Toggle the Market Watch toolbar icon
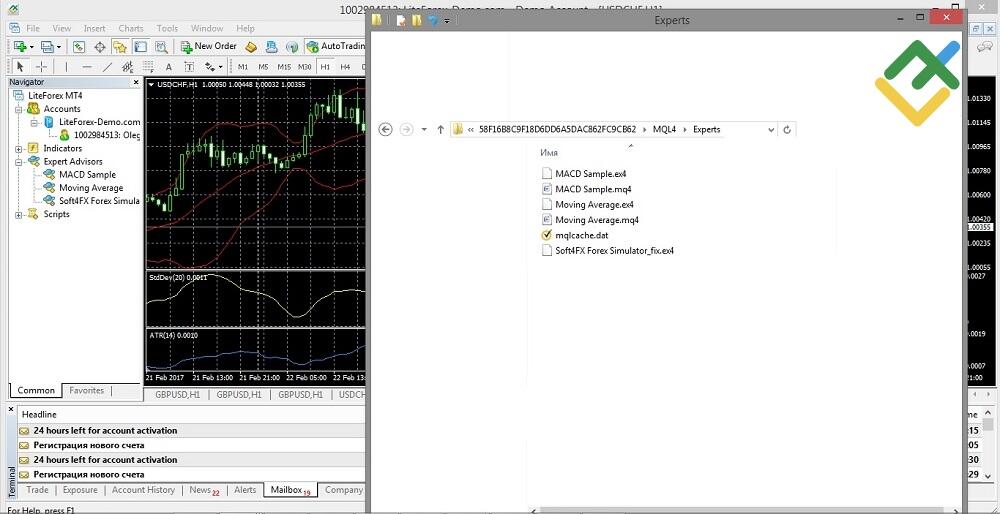 (79, 47)
